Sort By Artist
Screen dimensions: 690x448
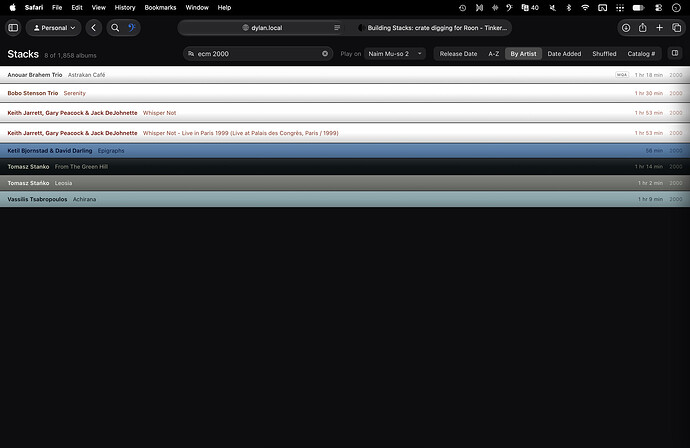point(523,54)
